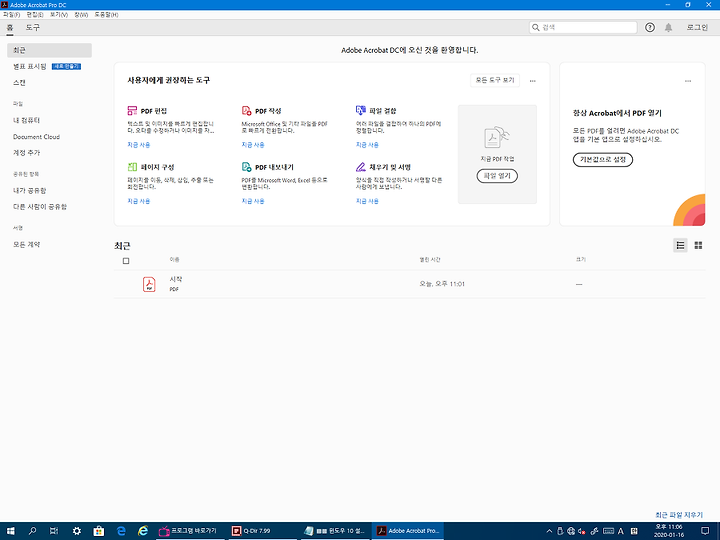The width and height of the screenshot is (720, 540).
Task: Click the 파일 열기 button
Action: 497,176
